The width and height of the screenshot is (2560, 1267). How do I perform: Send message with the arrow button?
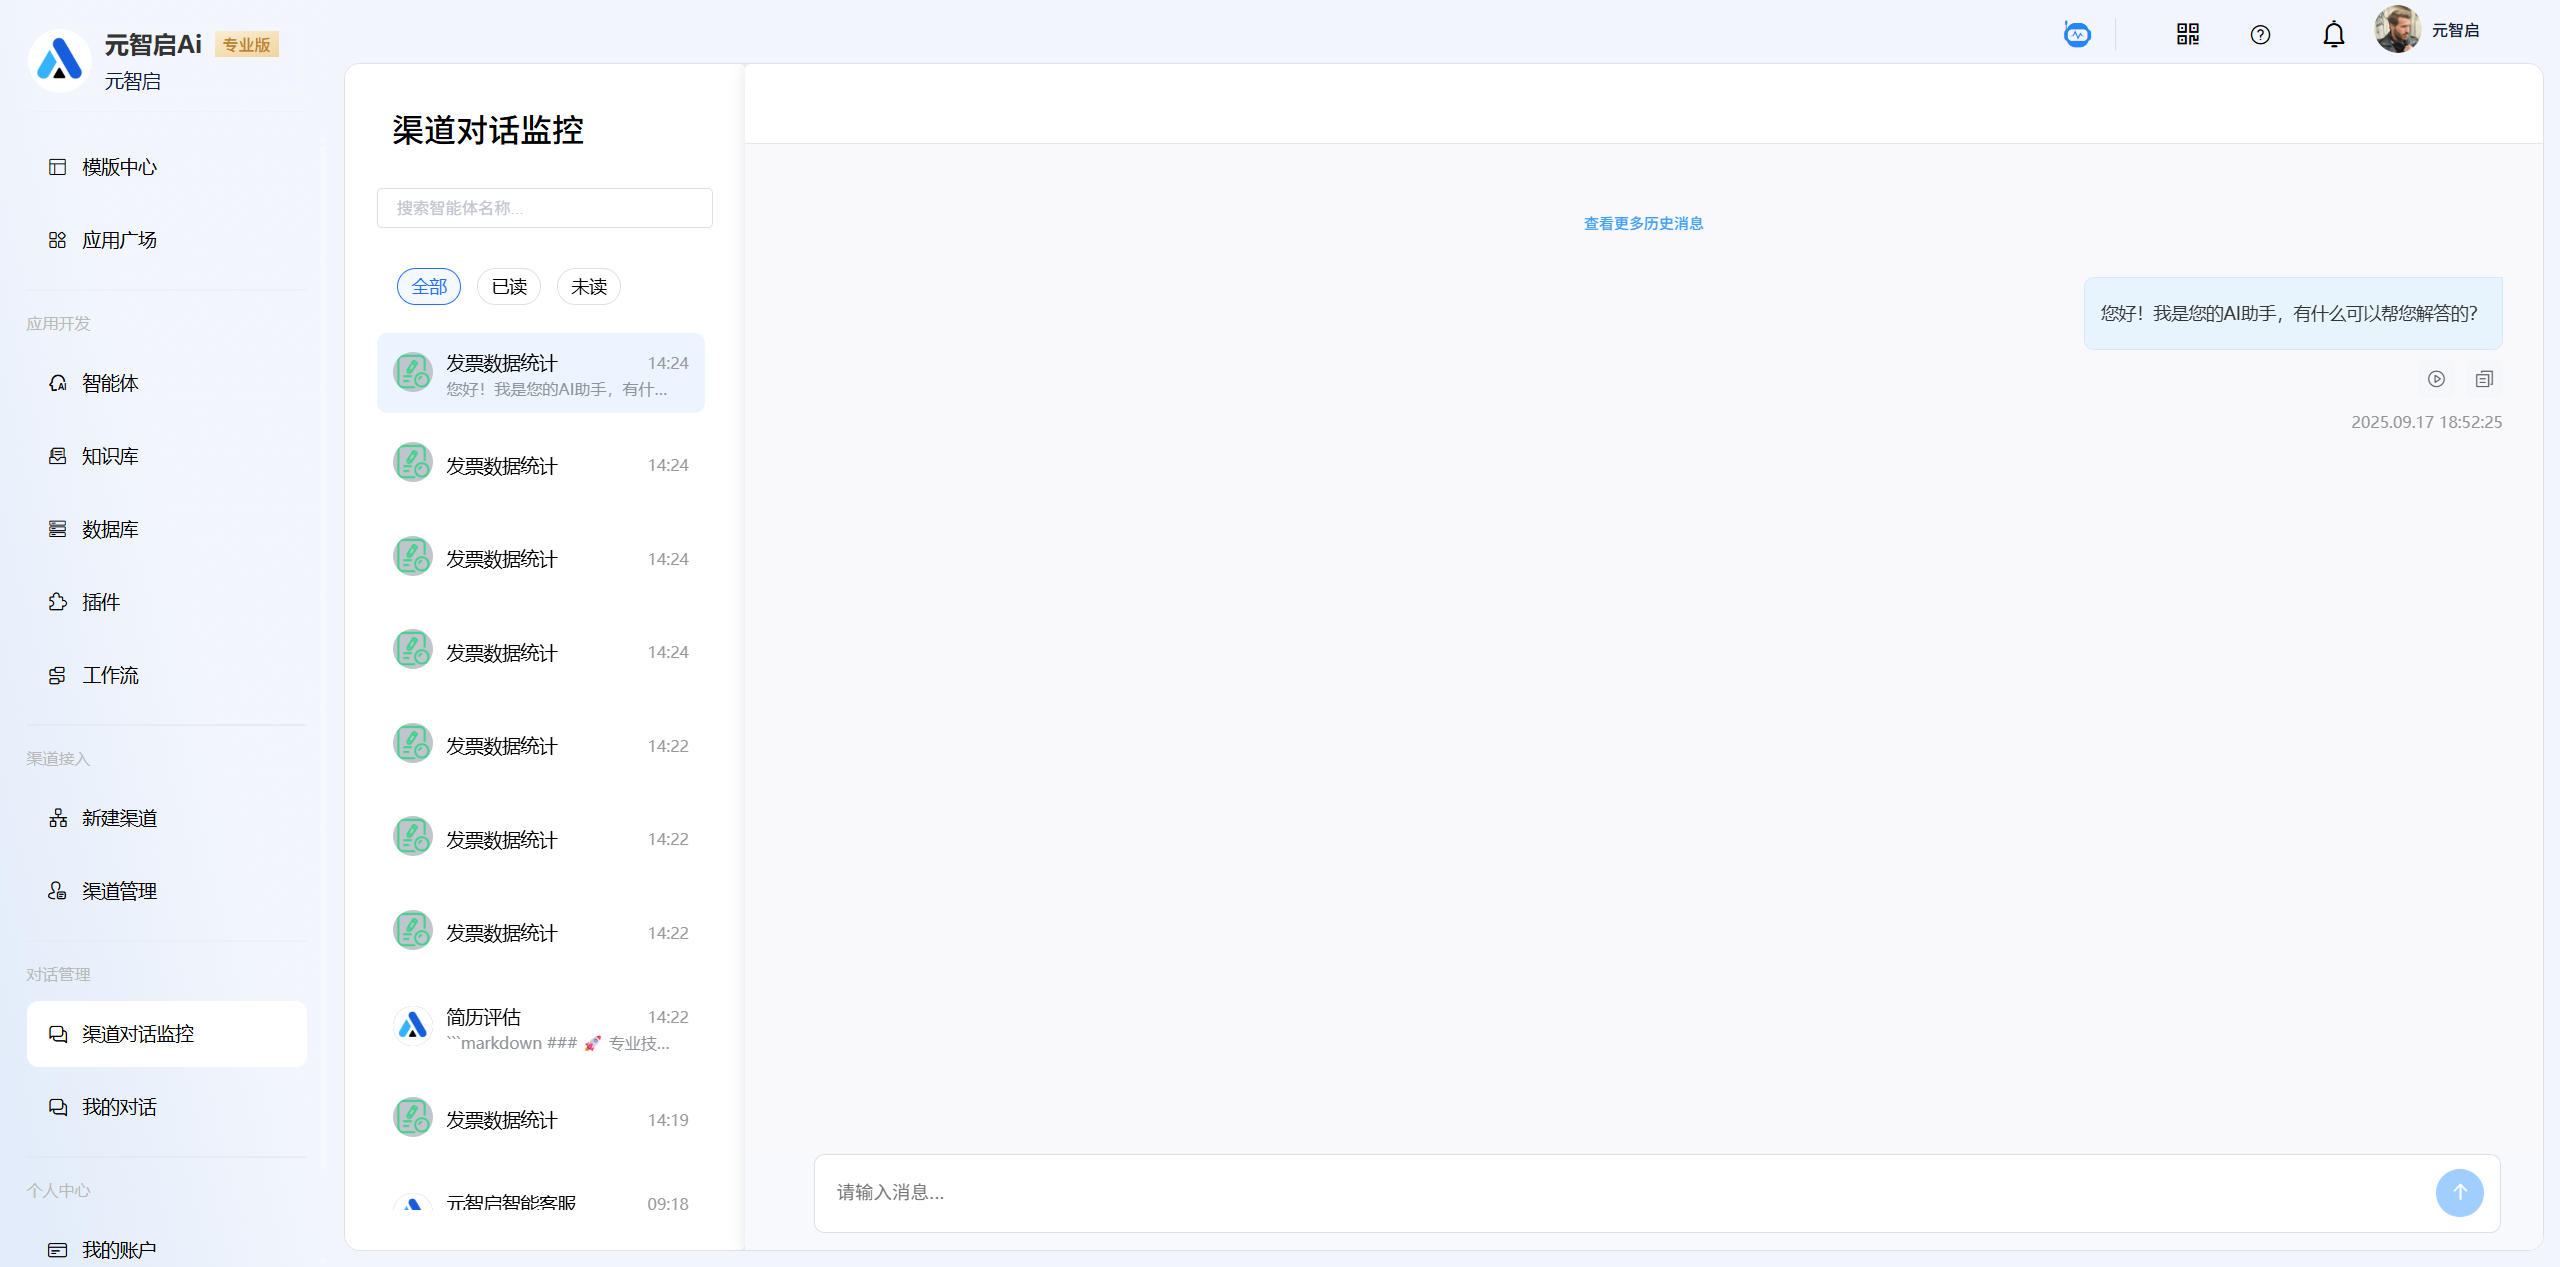click(x=2459, y=1192)
